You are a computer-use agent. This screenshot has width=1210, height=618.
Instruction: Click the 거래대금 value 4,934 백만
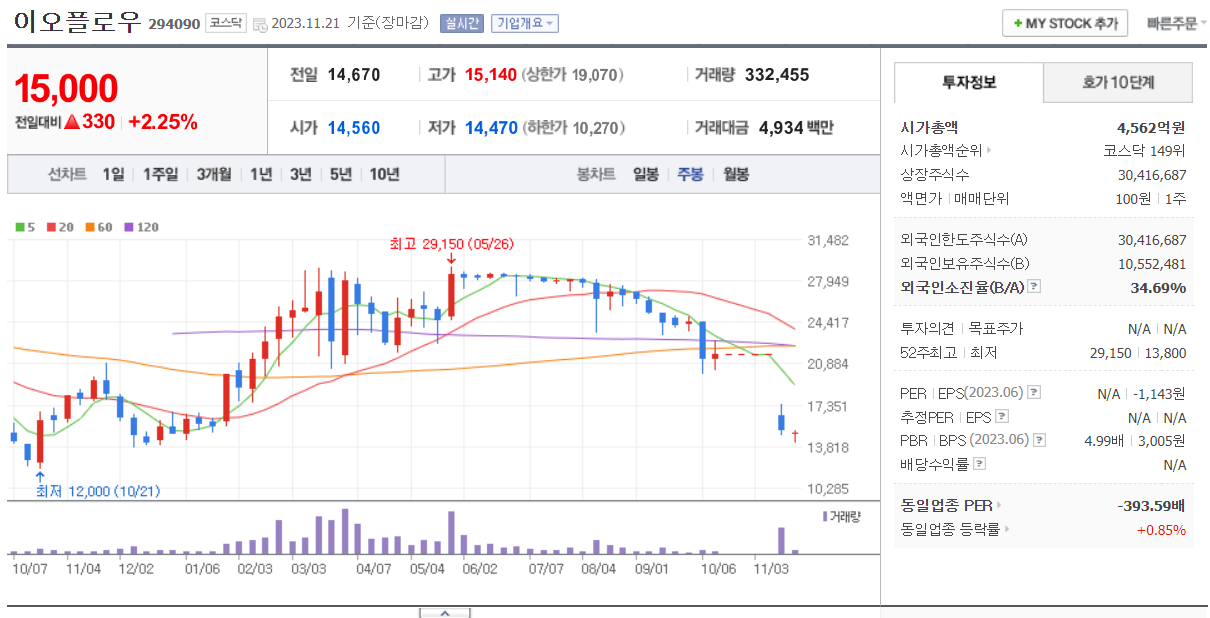[x=796, y=128]
